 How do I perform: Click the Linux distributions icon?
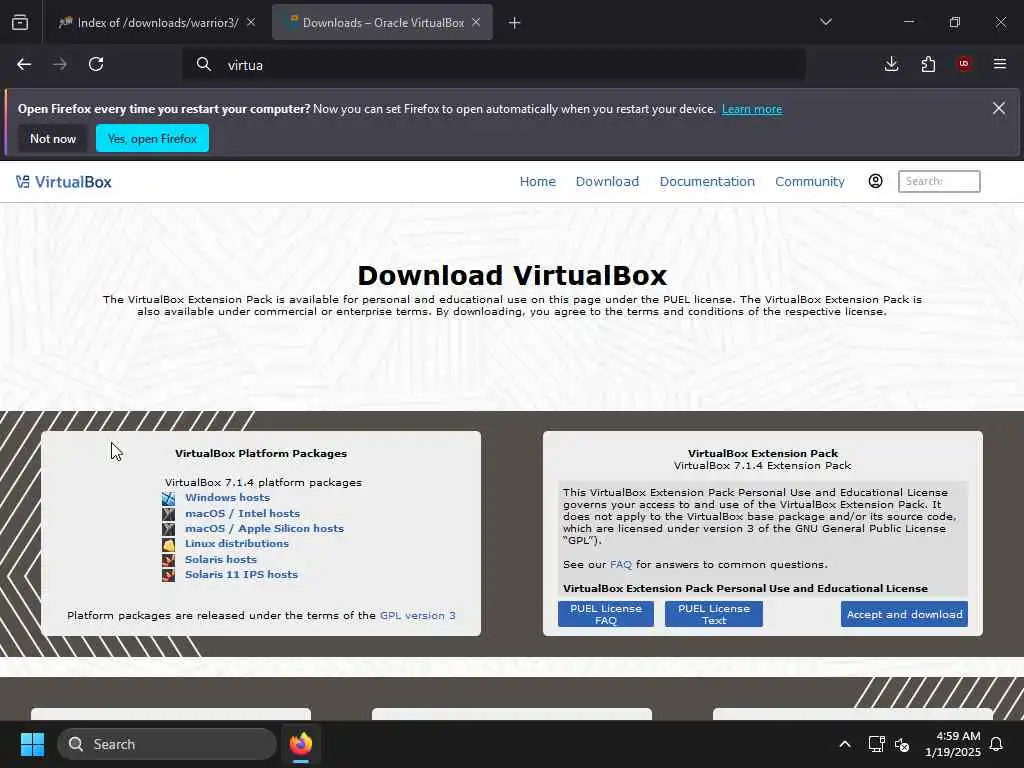(168, 544)
